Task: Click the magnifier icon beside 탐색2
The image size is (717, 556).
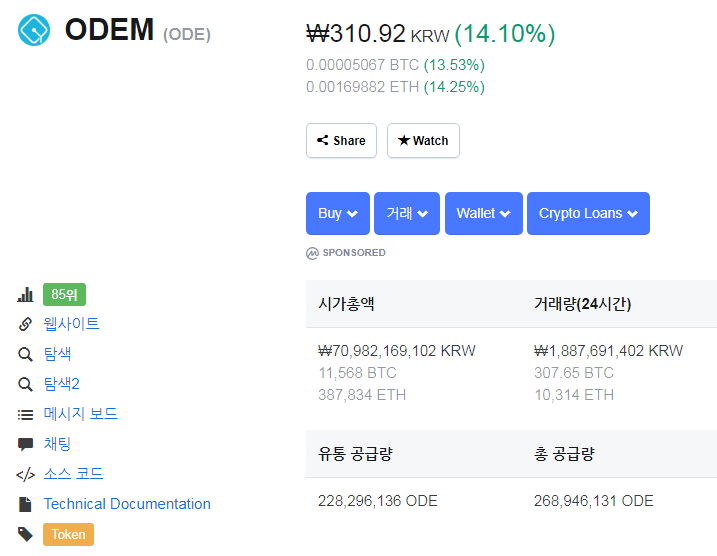Action: [25, 384]
